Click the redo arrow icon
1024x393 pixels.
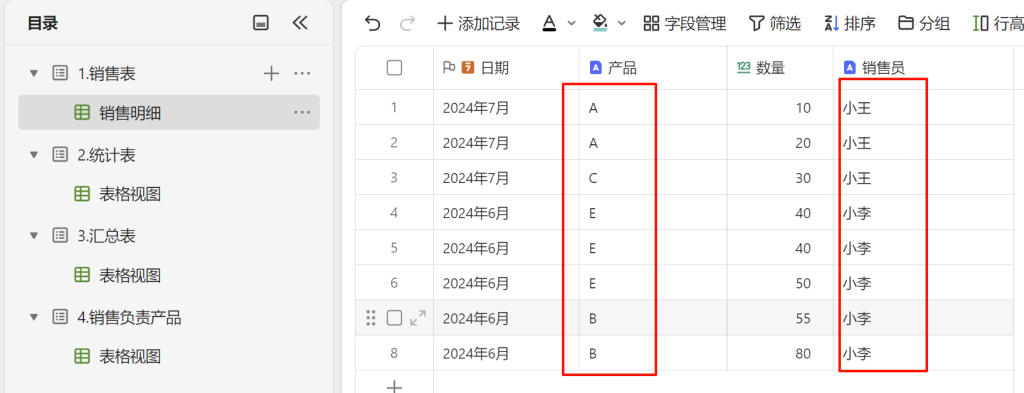coord(408,24)
